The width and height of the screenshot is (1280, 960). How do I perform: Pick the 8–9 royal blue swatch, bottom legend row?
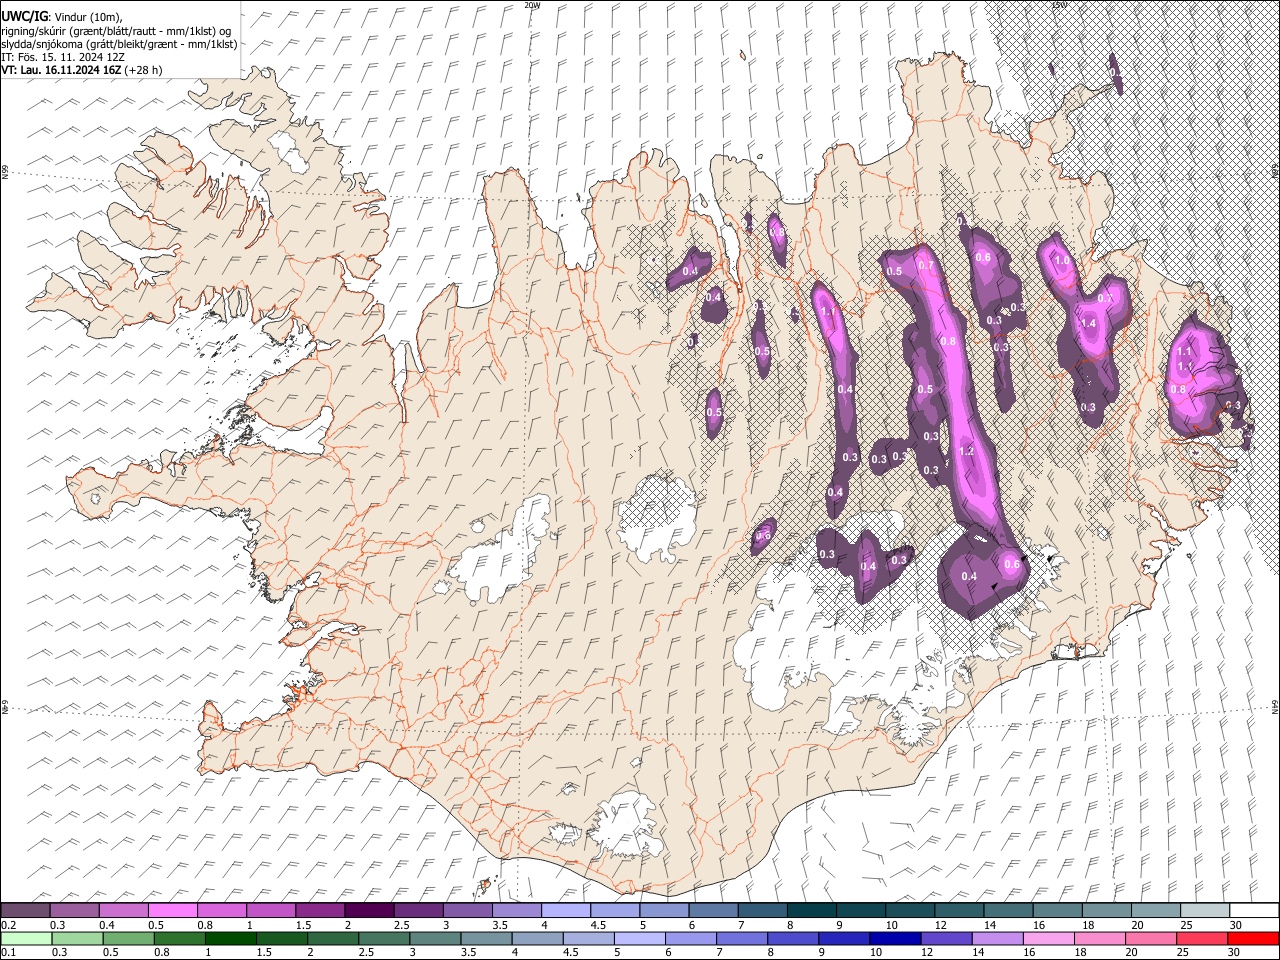click(793, 938)
